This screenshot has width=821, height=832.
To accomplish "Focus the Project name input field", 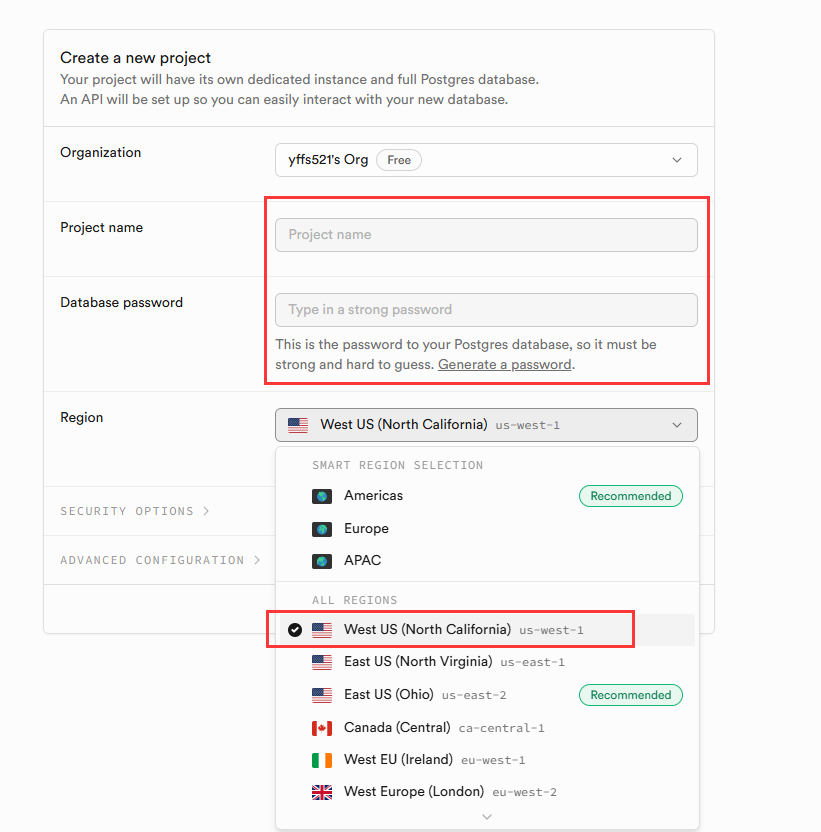I will [x=486, y=235].
